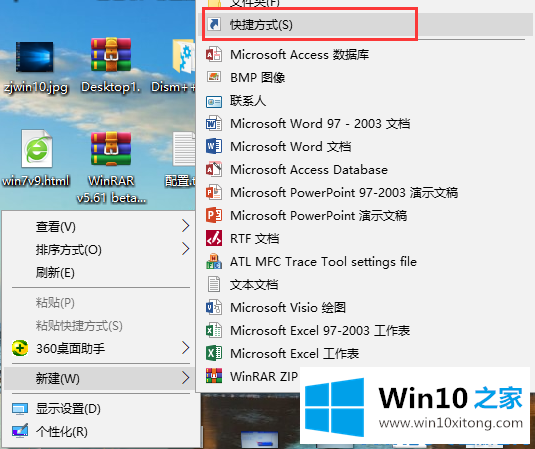
Task: Create Microsoft Word 97 - 2003 文档
Action: pos(320,124)
